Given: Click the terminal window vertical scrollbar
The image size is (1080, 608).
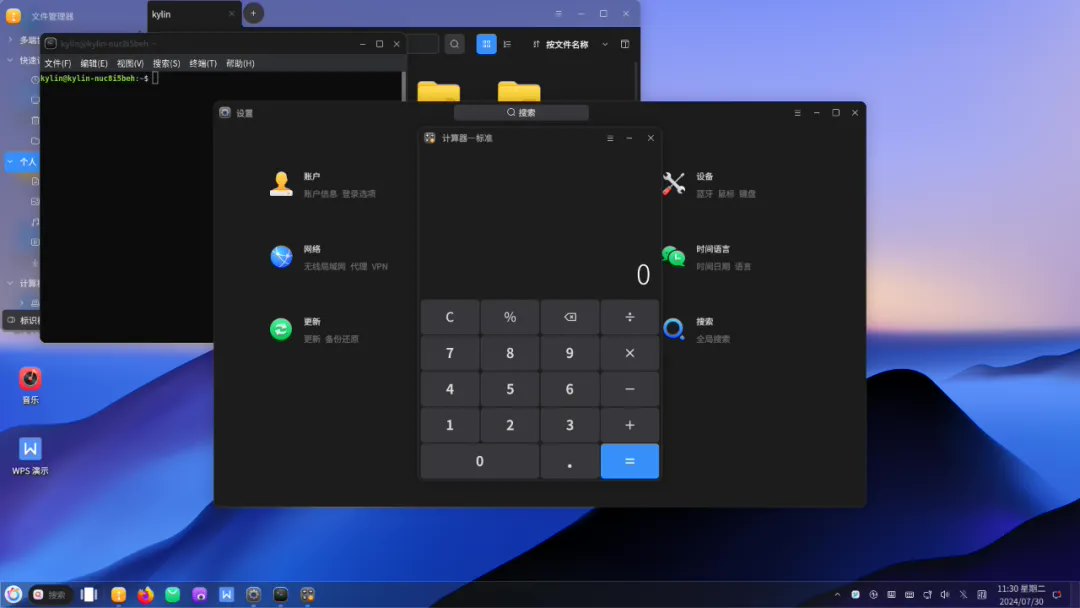Looking at the screenshot, I should pos(404,86).
